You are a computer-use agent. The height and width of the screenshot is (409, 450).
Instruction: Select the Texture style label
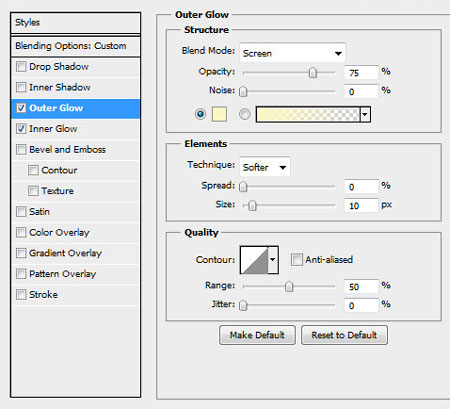coord(58,191)
